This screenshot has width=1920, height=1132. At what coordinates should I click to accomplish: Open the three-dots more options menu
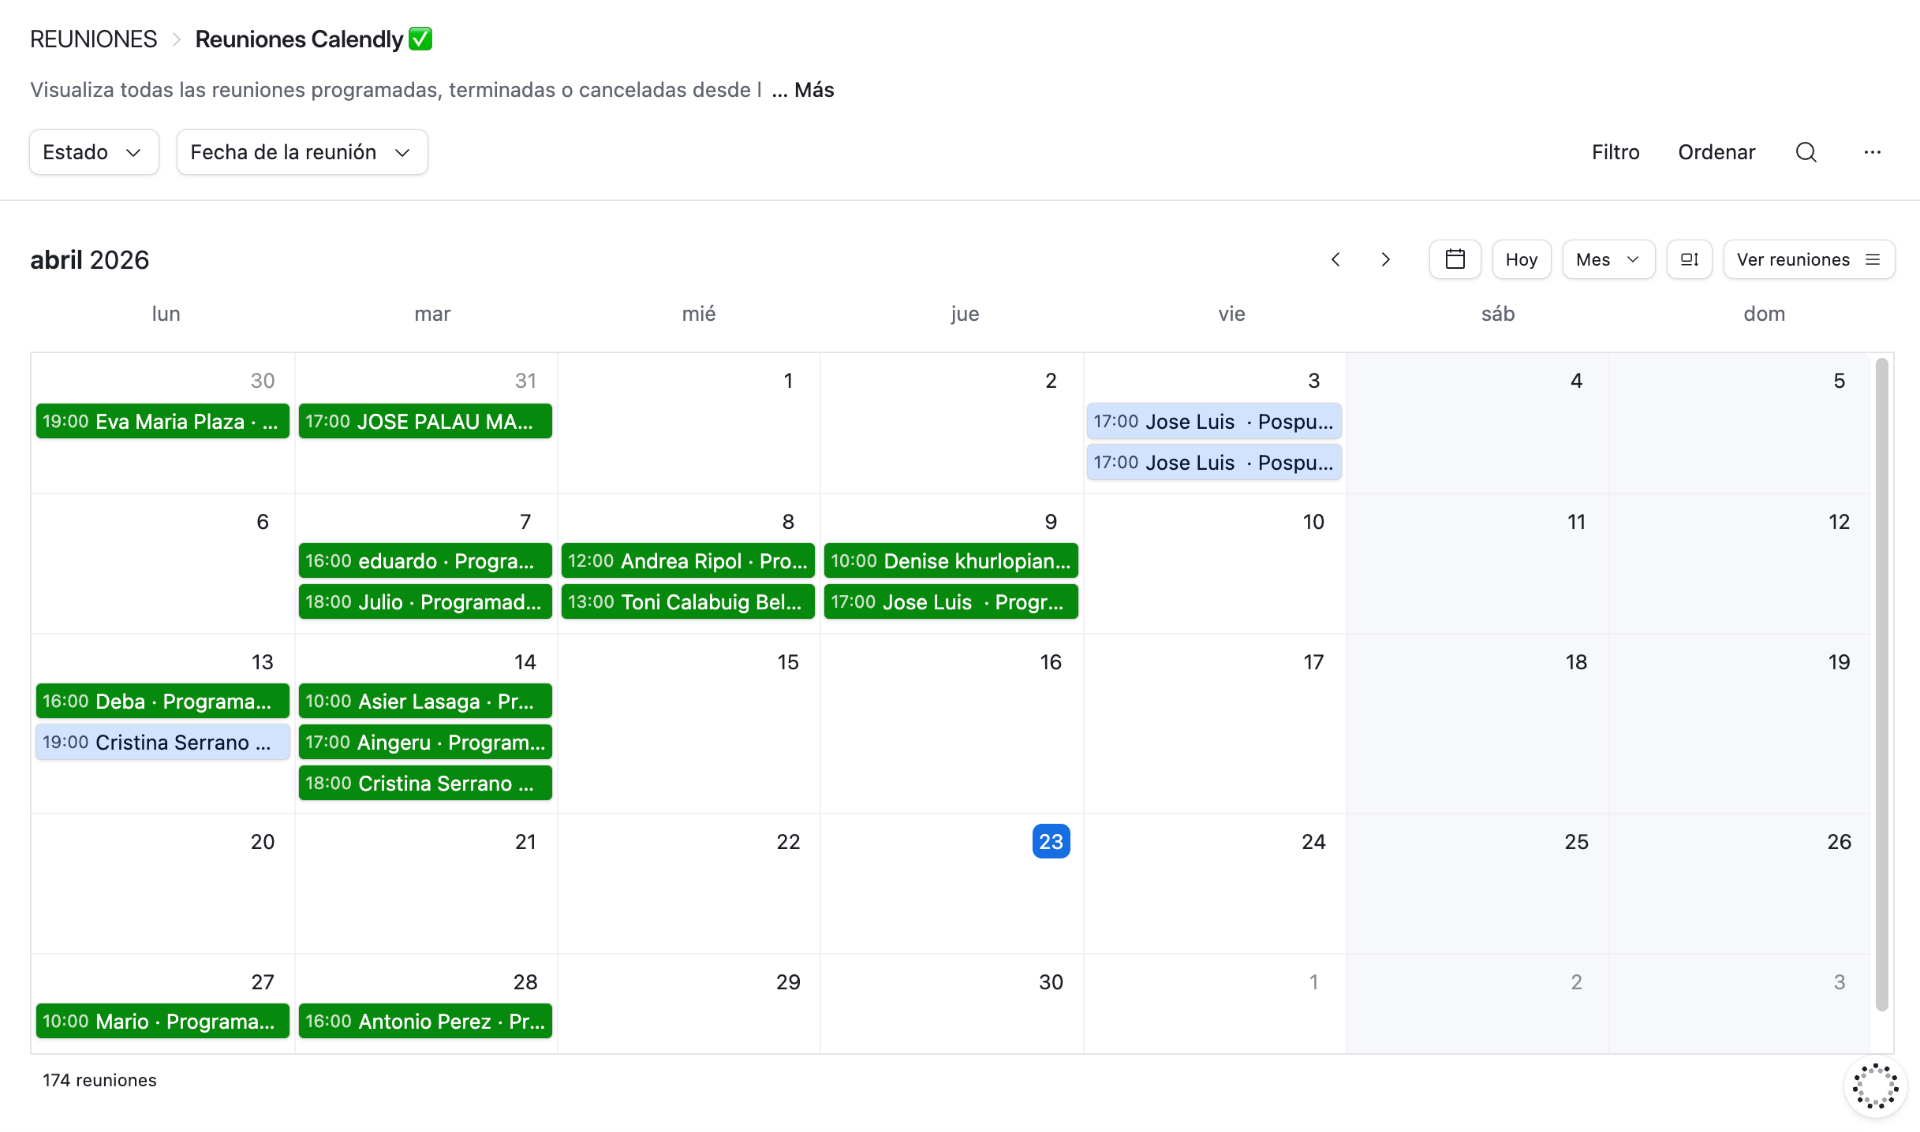pyautogui.click(x=1872, y=152)
